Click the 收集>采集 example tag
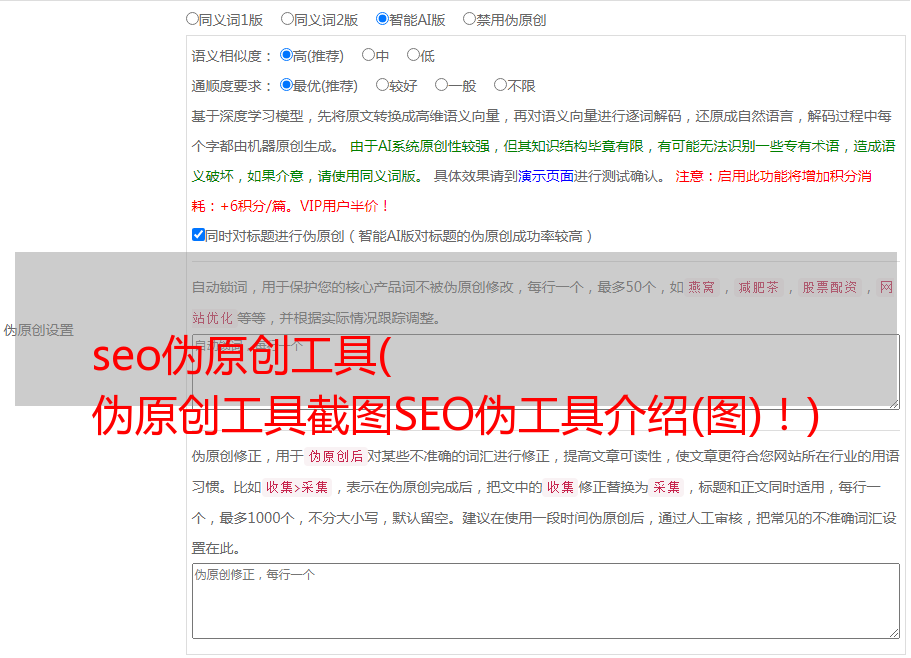 (297, 487)
